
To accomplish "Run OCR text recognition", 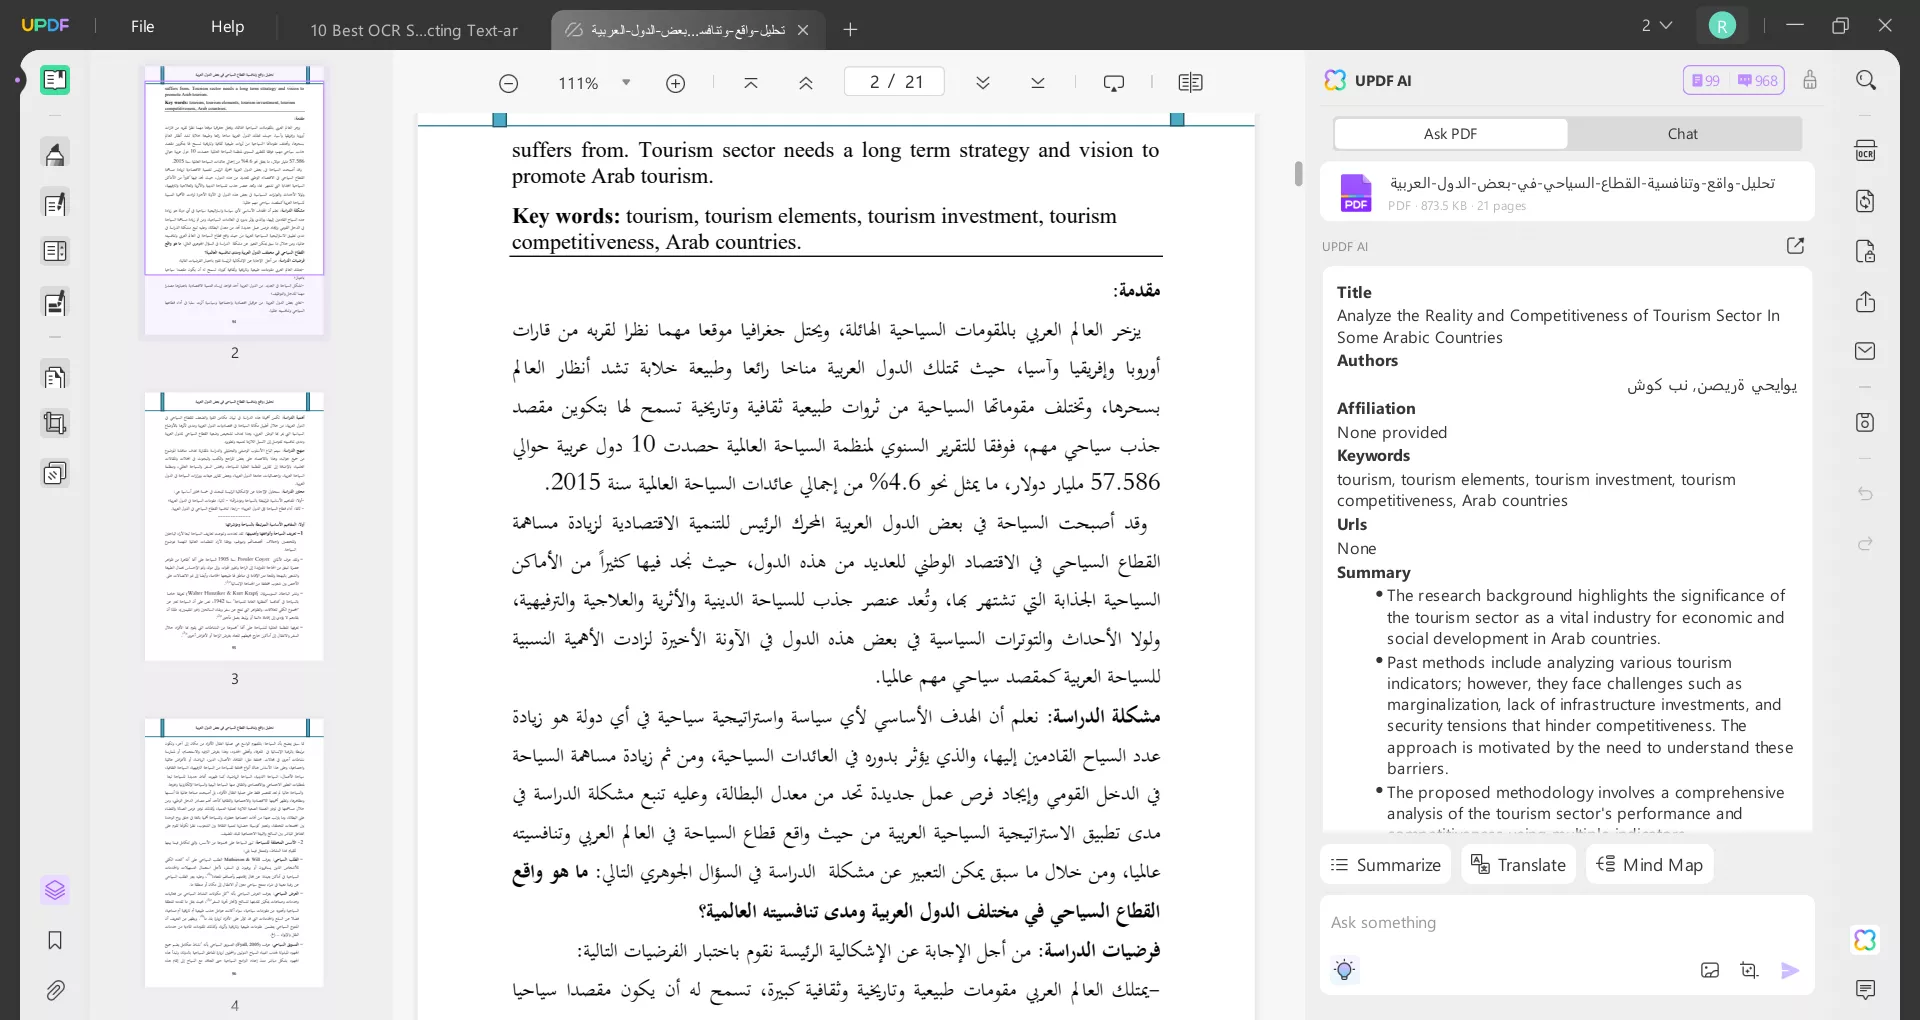I will tap(1866, 151).
